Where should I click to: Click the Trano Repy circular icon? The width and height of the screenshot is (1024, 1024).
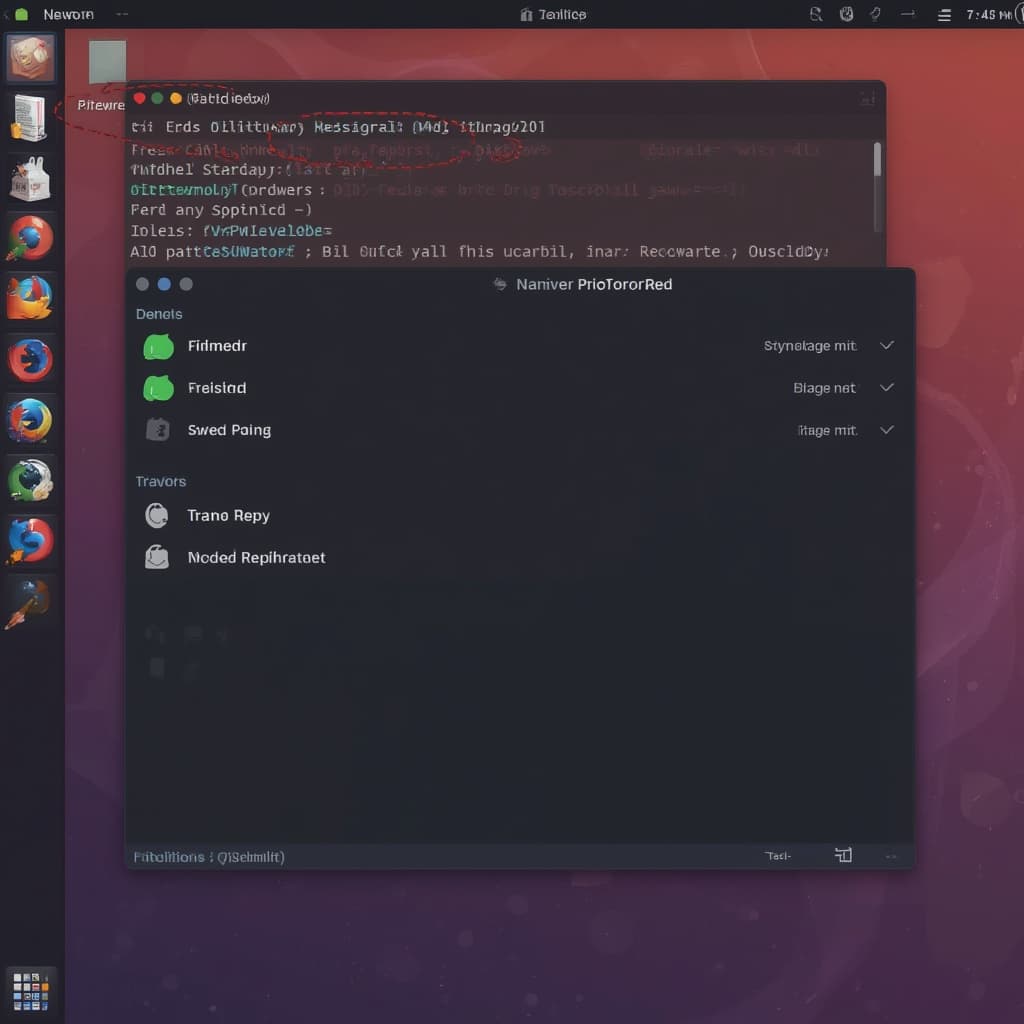point(157,516)
